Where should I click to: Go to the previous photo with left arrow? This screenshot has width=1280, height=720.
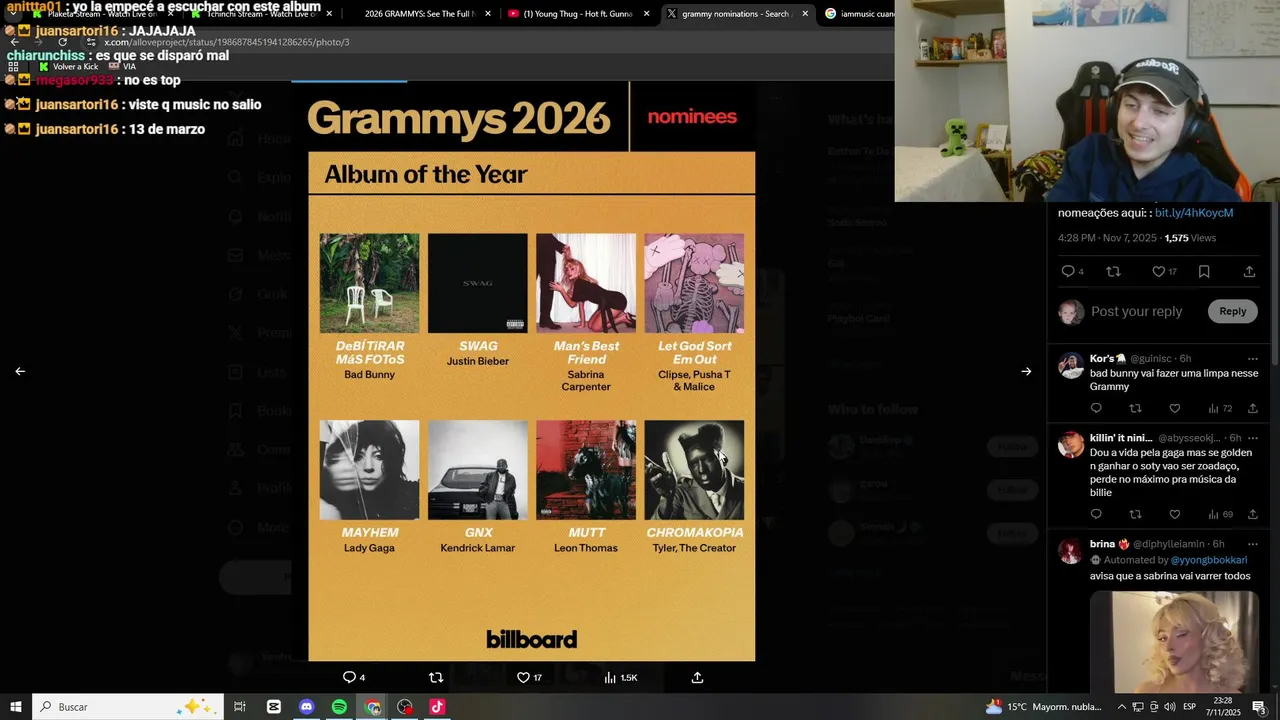coord(20,371)
